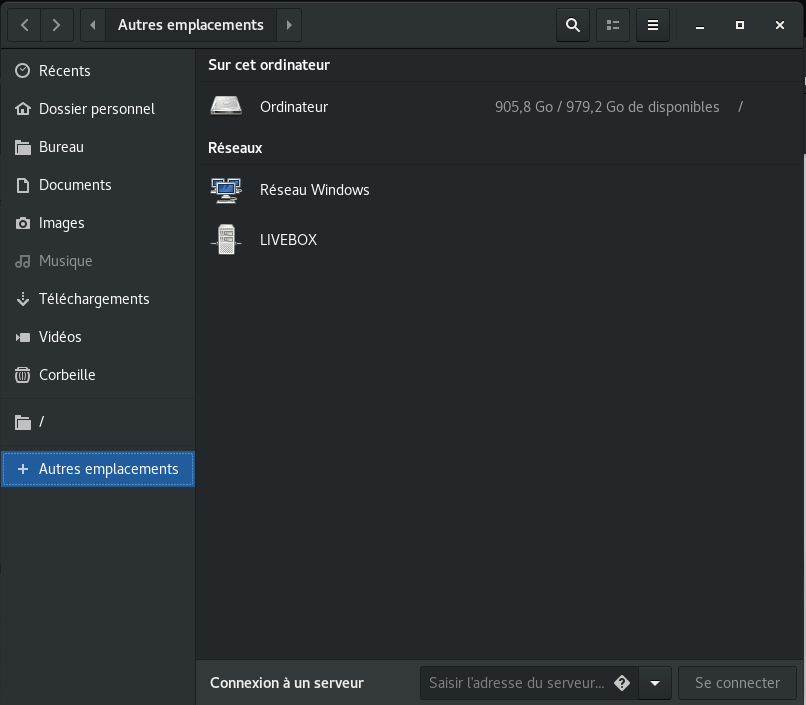Viewport: 806px width, 705px height.
Task: Toggle list view display mode
Action: click(x=613, y=25)
